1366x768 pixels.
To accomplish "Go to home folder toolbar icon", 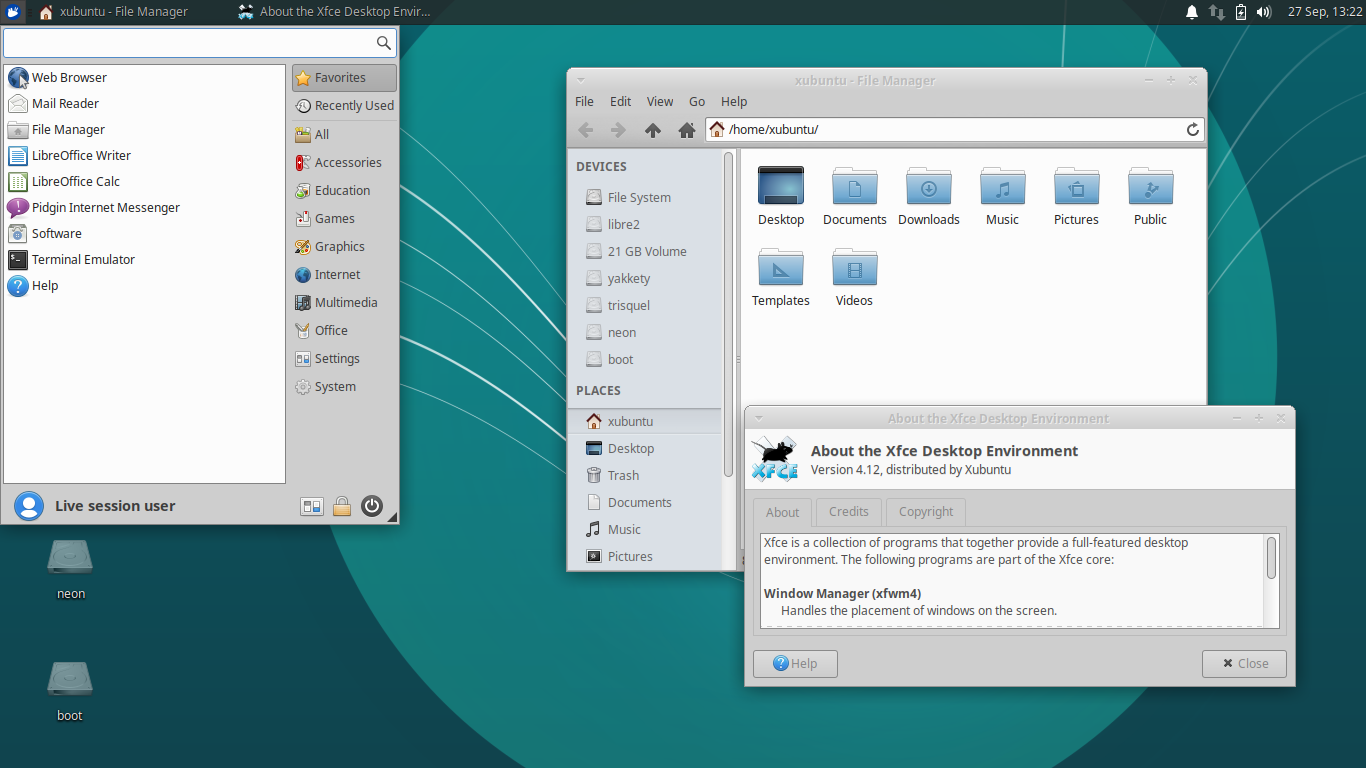I will (687, 130).
